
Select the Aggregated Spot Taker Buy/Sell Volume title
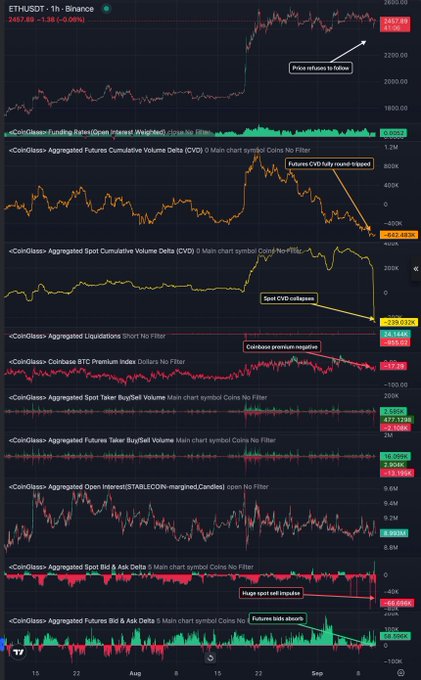tap(87, 397)
